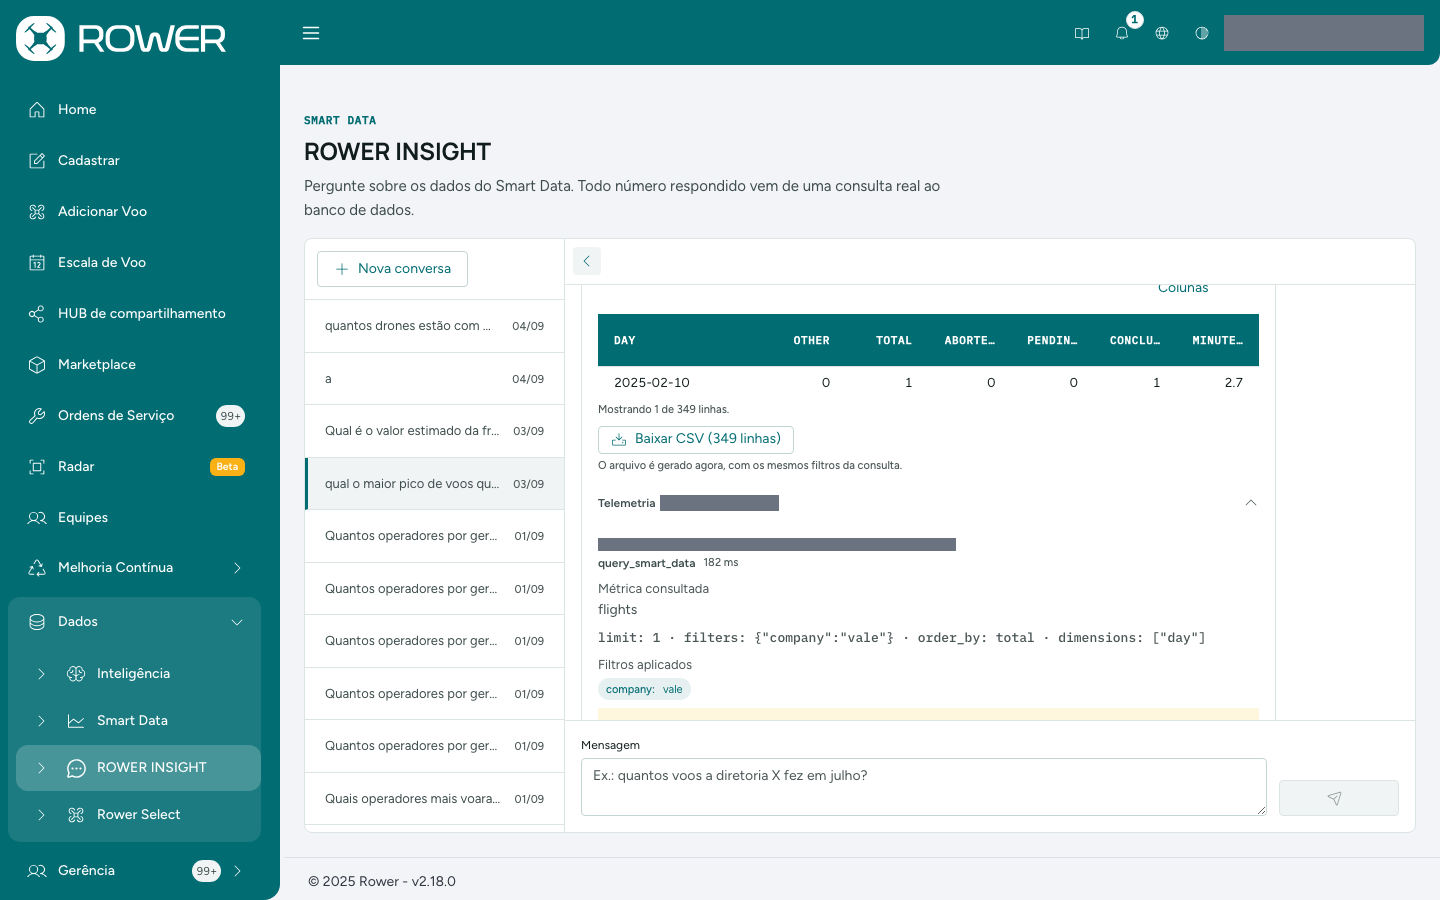This screenshot has height=900, width=1440.
Task: Click the Cadastrar edit icon
Action: point(37,160)
